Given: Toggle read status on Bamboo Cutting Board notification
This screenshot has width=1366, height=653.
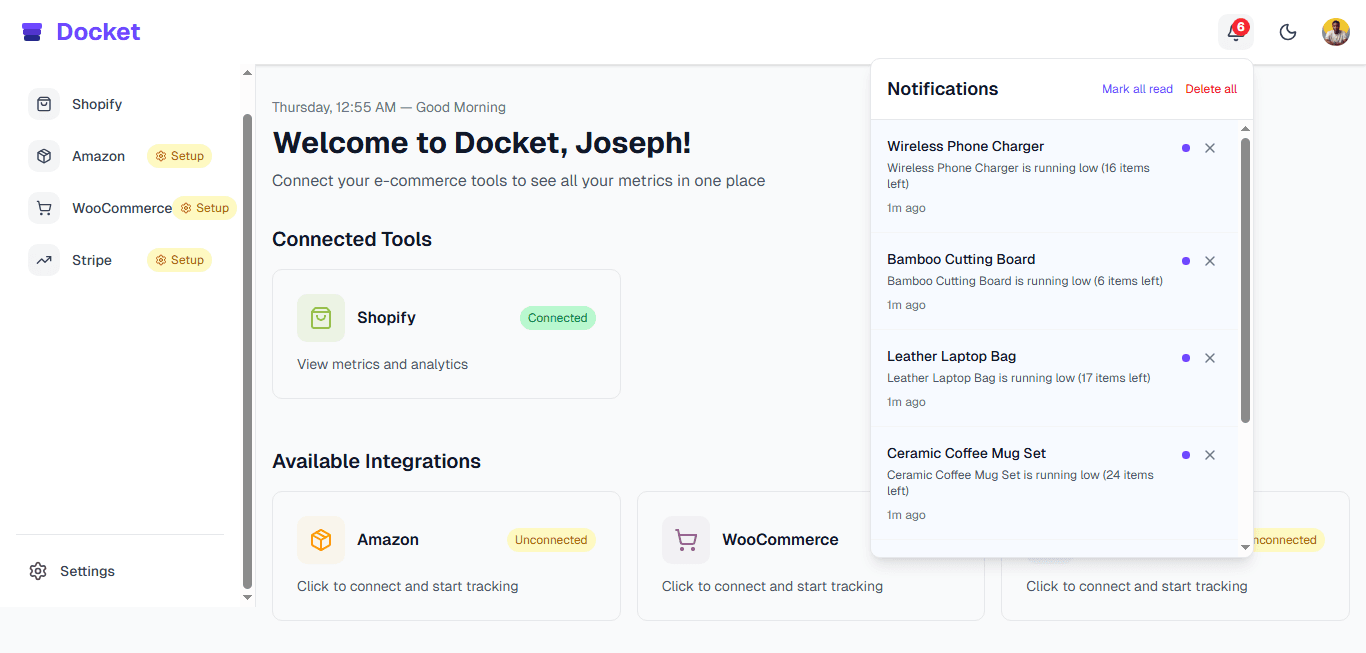Looking at the screenshot, I should (x=1186, y=260).
